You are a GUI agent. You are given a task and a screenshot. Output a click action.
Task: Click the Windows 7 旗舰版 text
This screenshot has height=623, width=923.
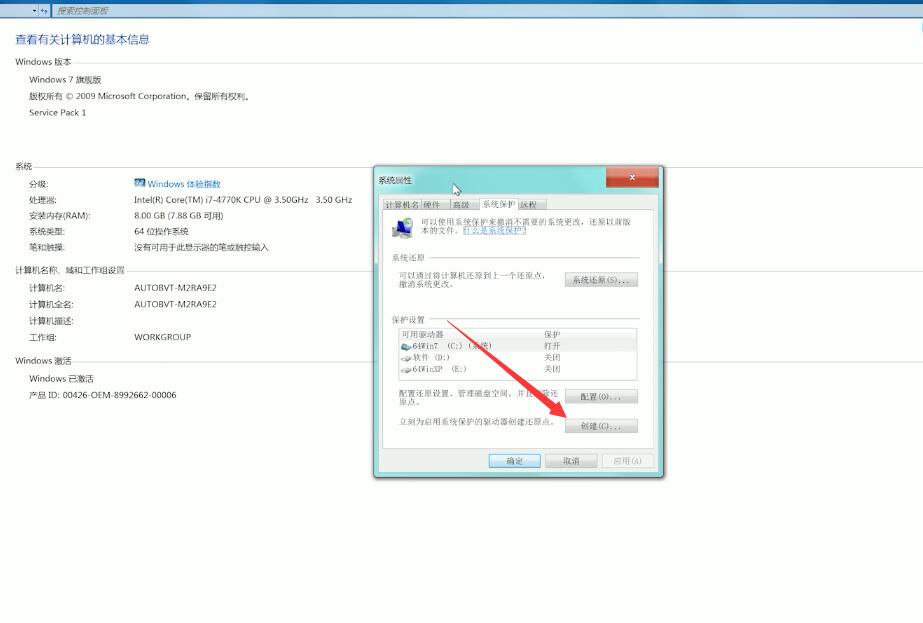(65, 79)
